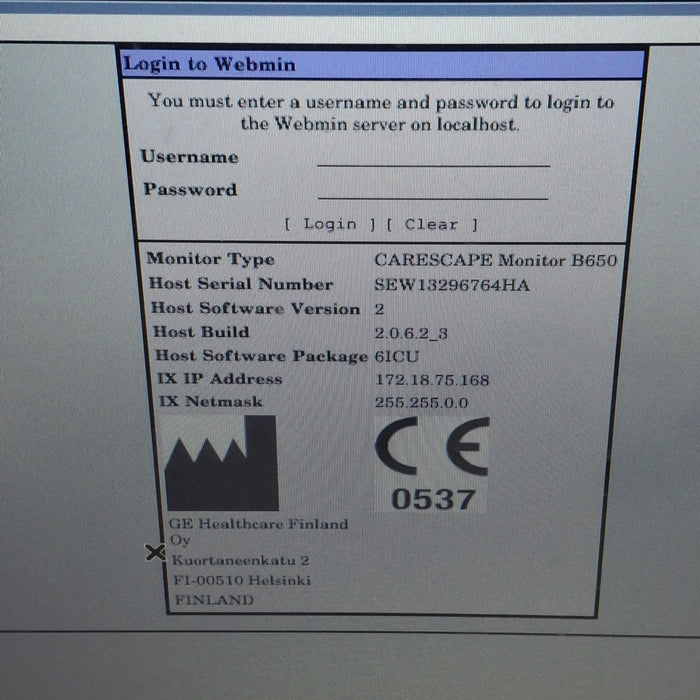Click the 'You must enter a username' message
Screen dimensions: 700x700
tap(381, 112)
